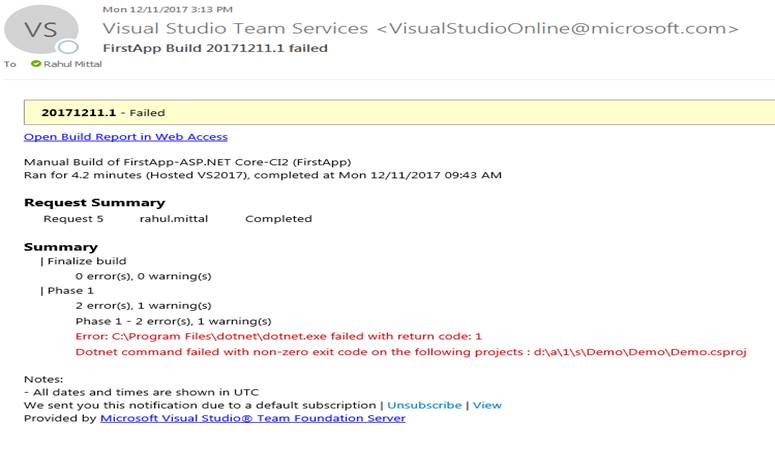Click All dates and times shown in UTC note

click(x=141, y=392)
